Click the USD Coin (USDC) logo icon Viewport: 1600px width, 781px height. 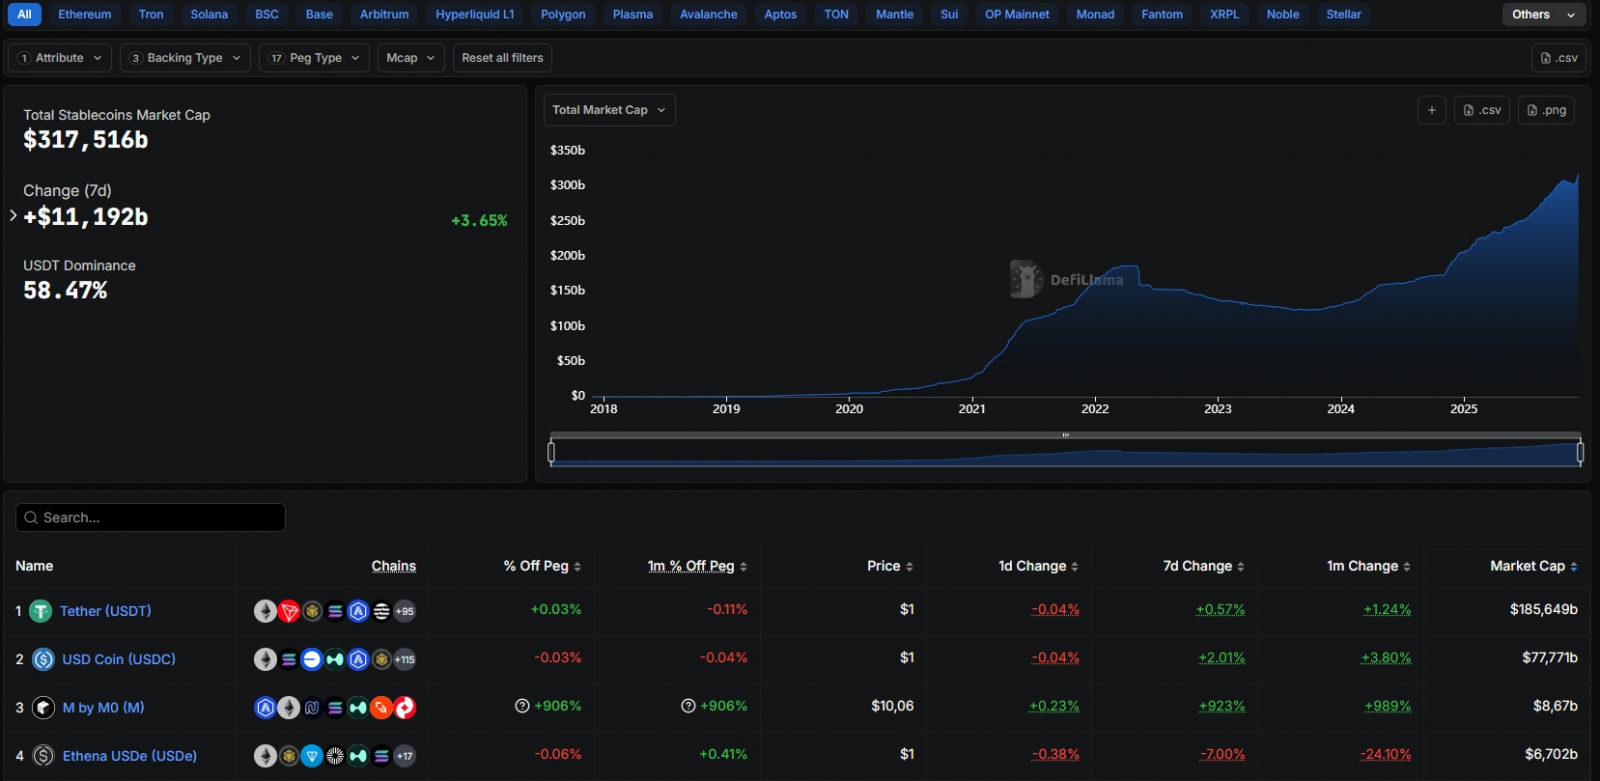pyautogui.click(x=43, y=659)
